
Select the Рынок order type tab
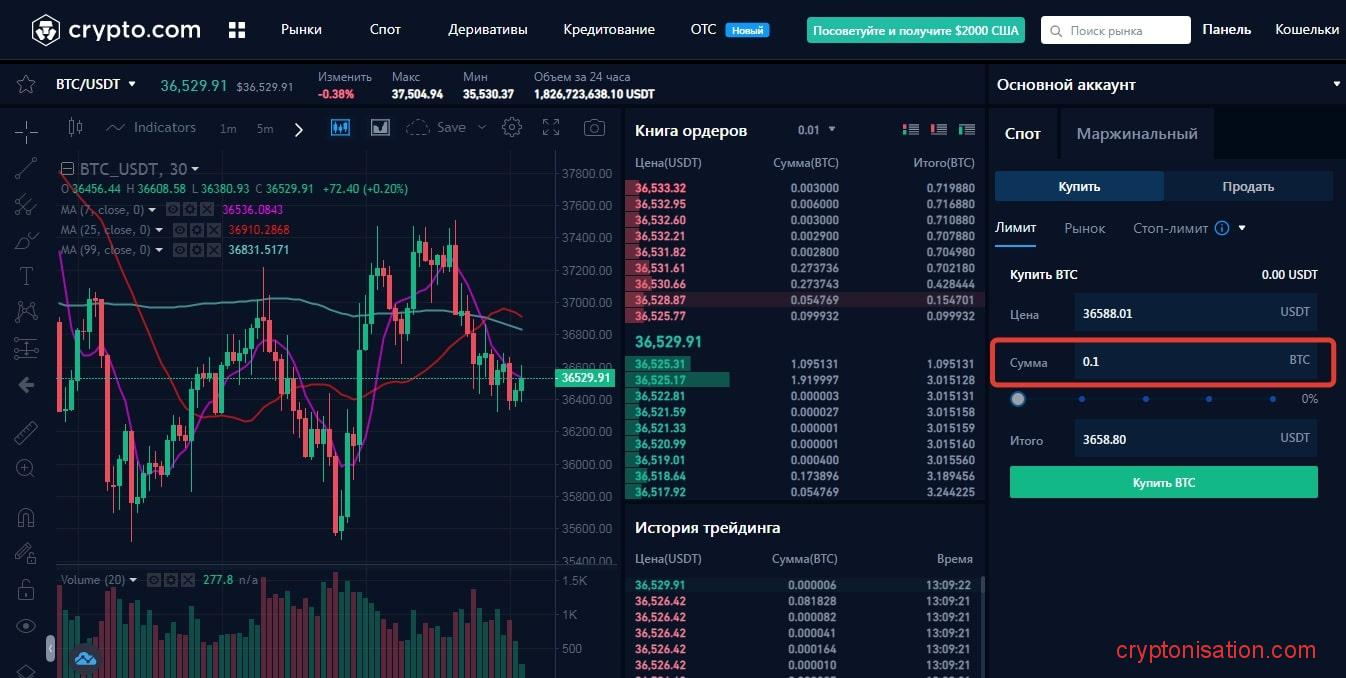[1084, 228]
